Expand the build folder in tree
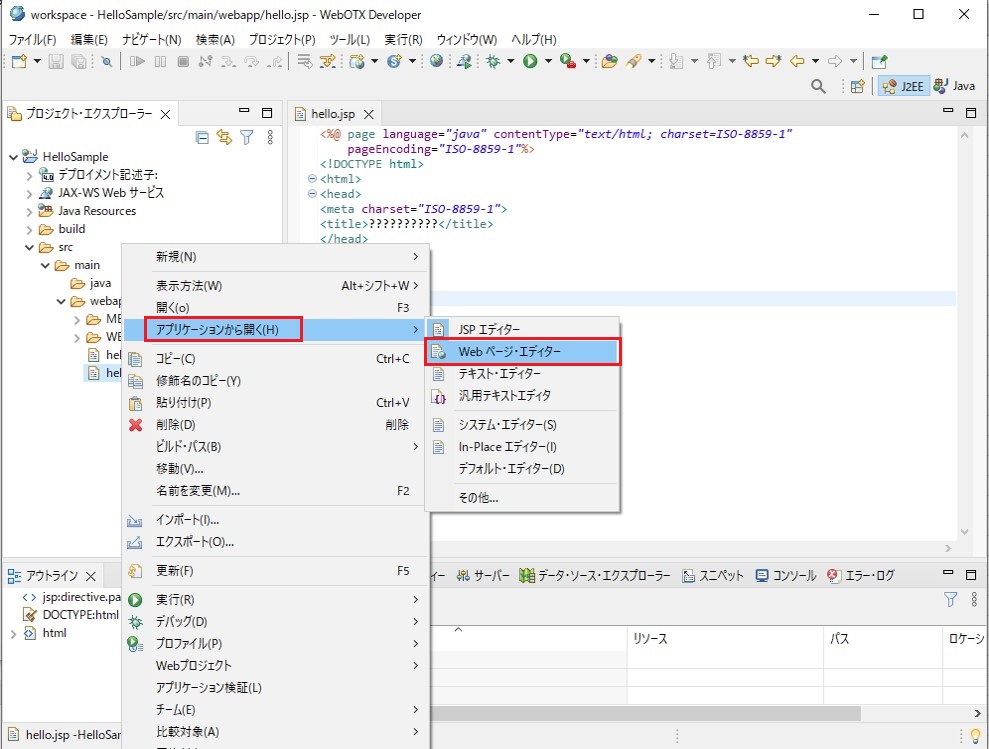The image size is (989, 749). coord(30,229)
